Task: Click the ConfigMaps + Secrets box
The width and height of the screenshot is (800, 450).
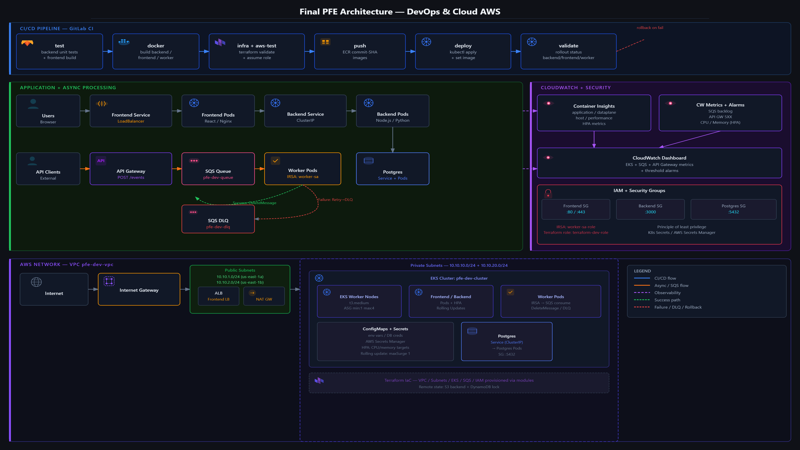Action: (x=385, y=341)
